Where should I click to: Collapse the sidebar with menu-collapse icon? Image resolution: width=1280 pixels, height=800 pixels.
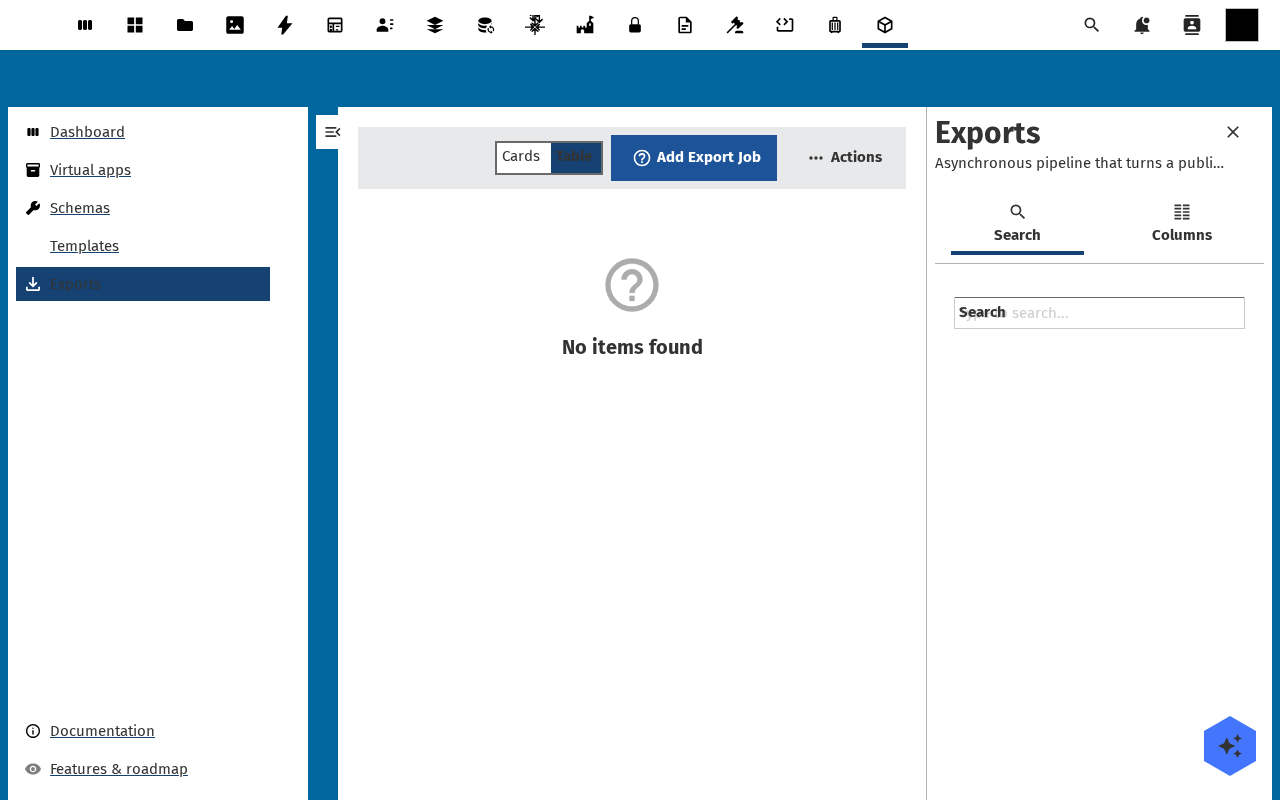pyautogui.click(x=332, y=132)
